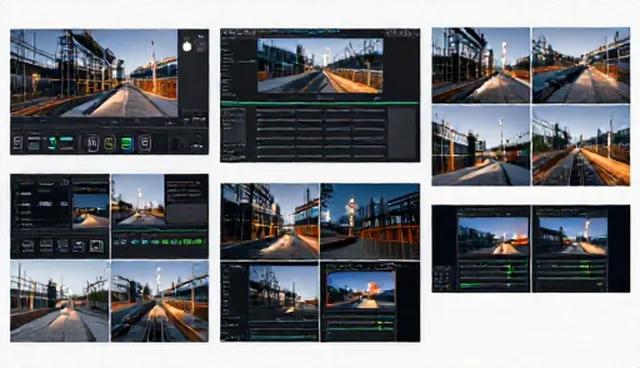Click the green marker on the bottom-right left-hand timeline

pyautogui.click(x=509, y=269)
